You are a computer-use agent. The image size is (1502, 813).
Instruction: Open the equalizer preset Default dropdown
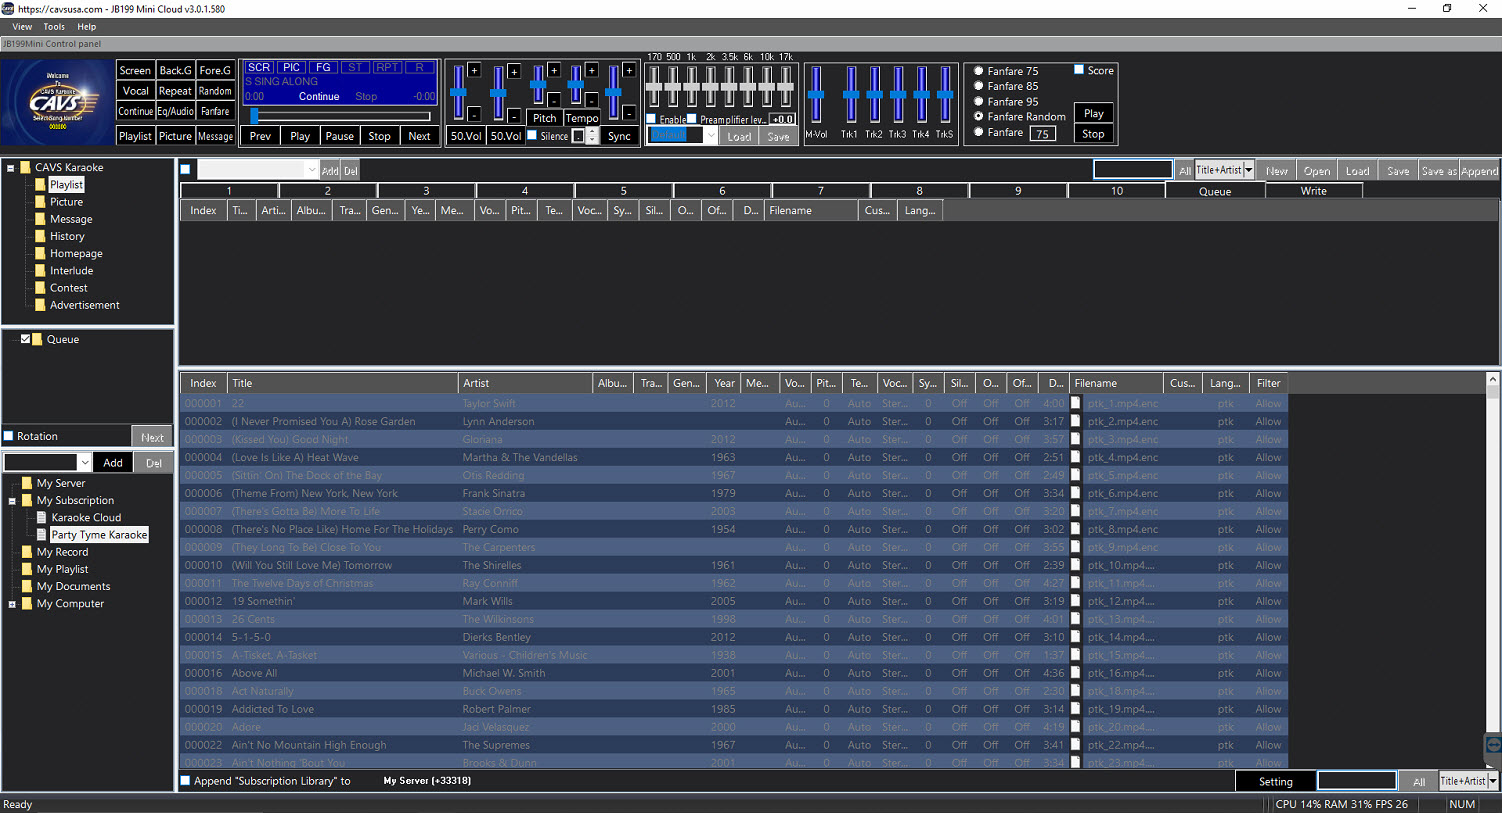click(711, 136)
